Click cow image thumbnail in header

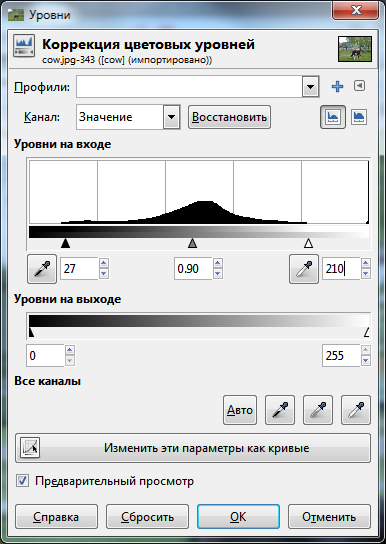point(355,49)
